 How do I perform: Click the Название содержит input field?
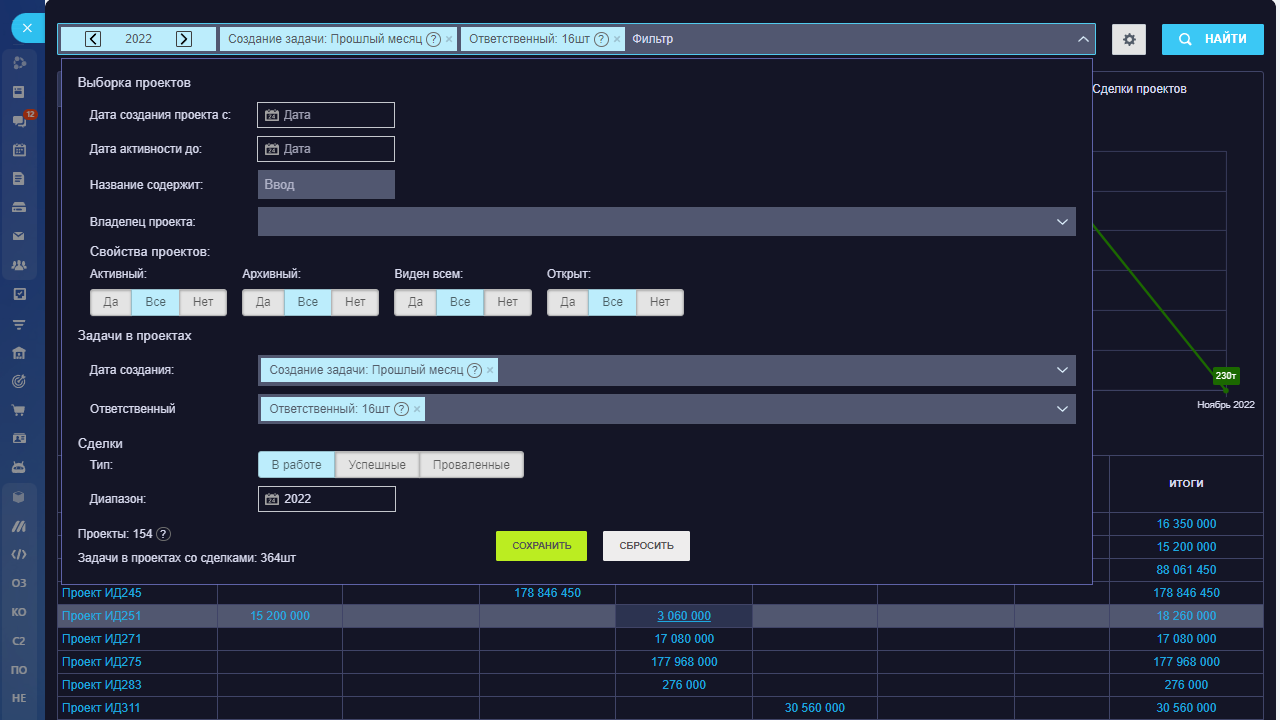click(x=326, y=185)
